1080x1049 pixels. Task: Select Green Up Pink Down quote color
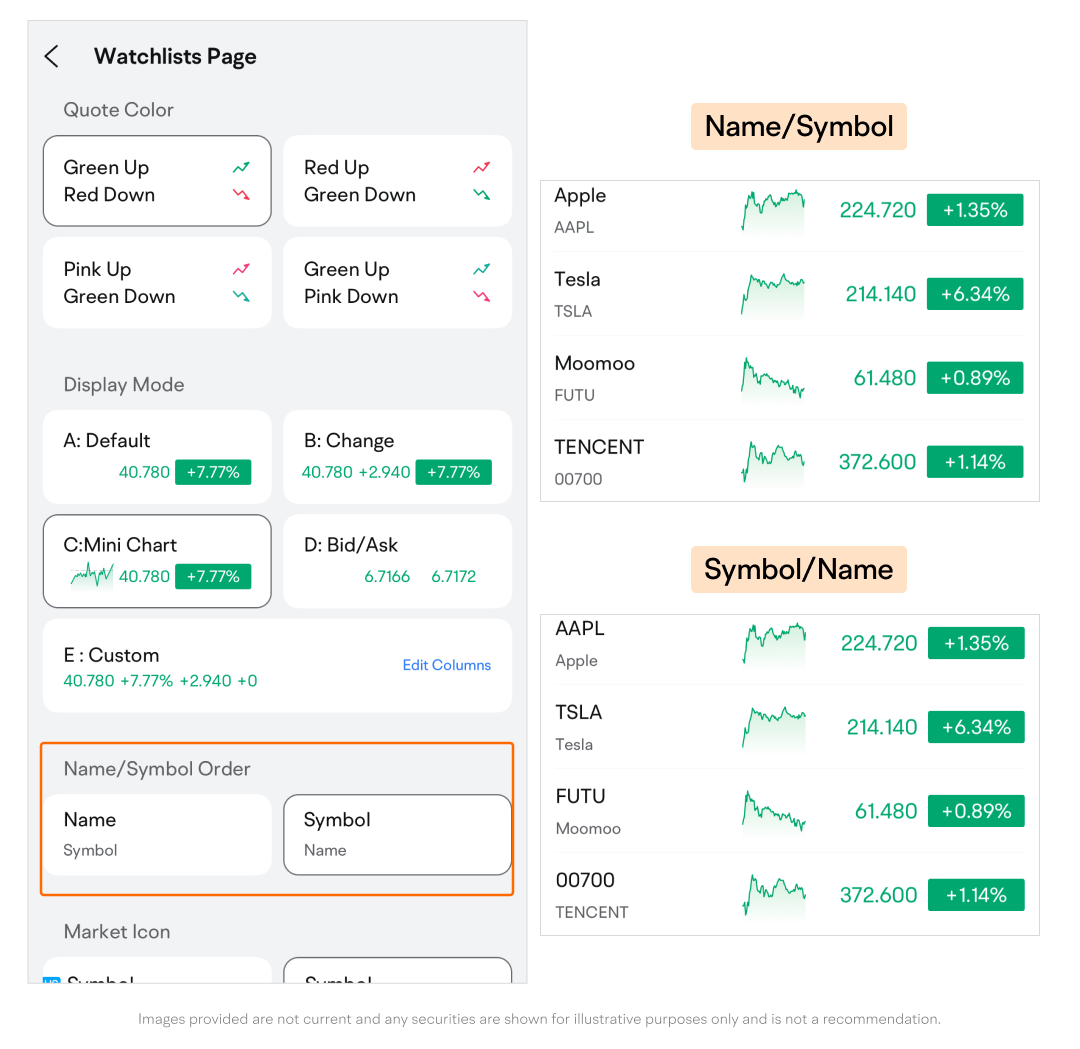click(397, 282)
